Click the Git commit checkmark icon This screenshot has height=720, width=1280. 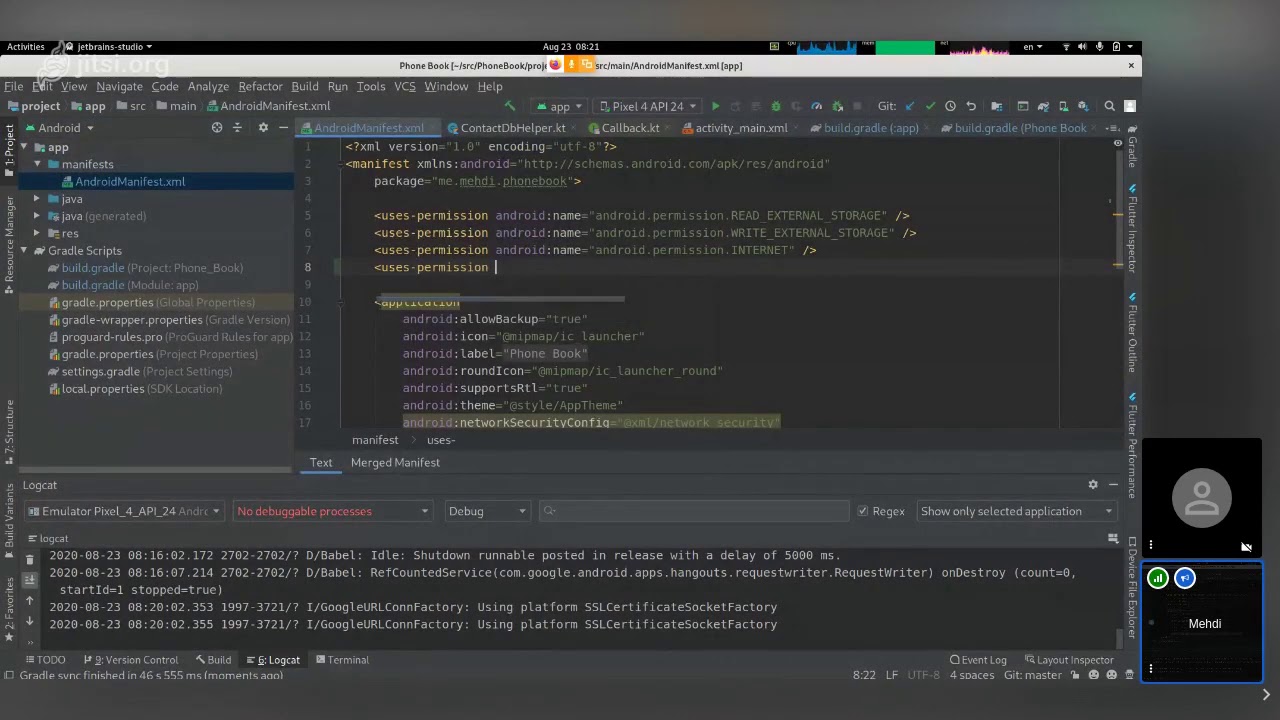point(930,106)
